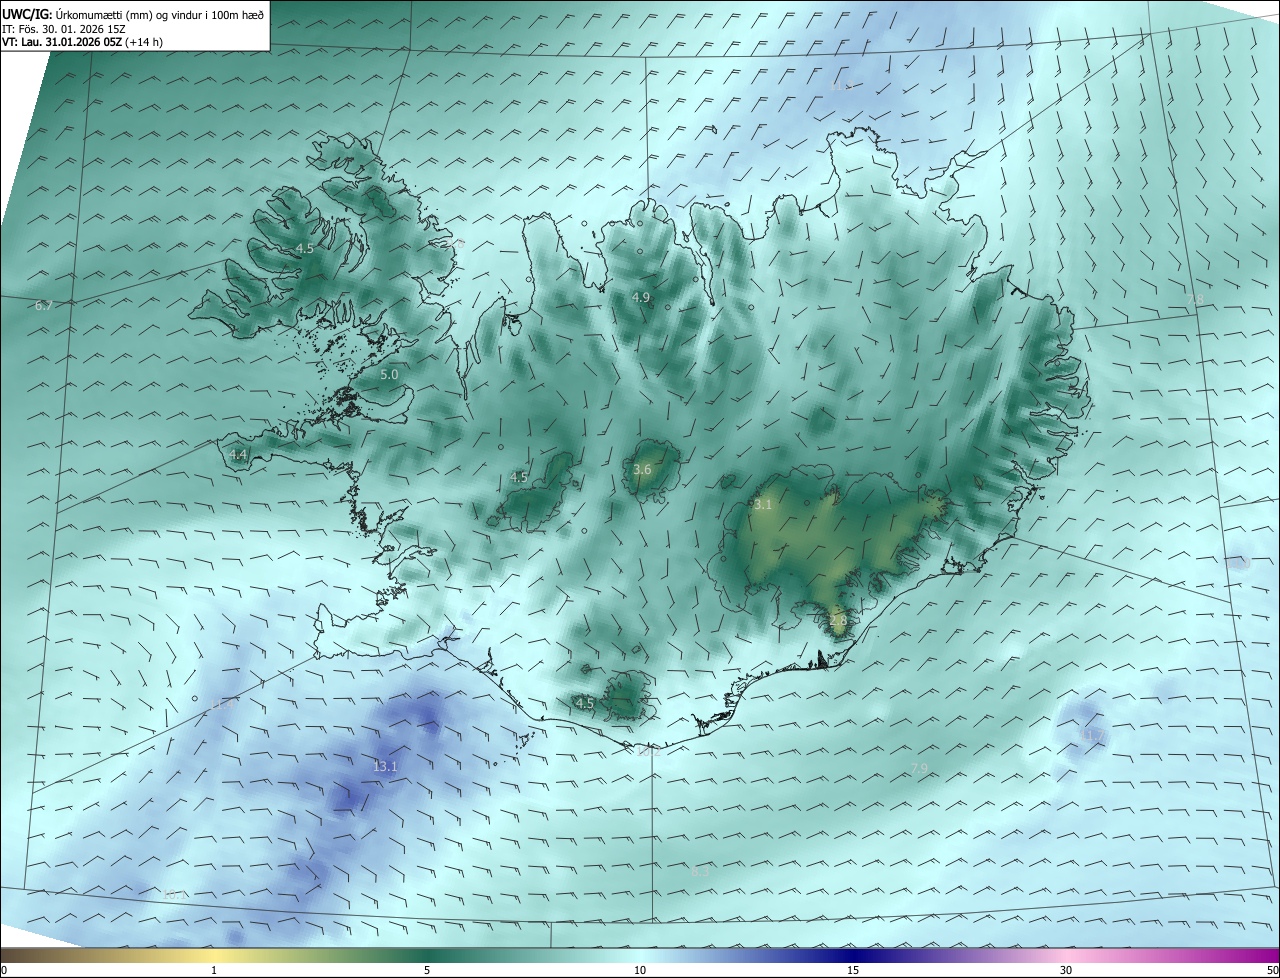This screenshot has width=1280, height=978.
Task: Click the color scale at the 30 tick
Action: tap(1066, 970)
